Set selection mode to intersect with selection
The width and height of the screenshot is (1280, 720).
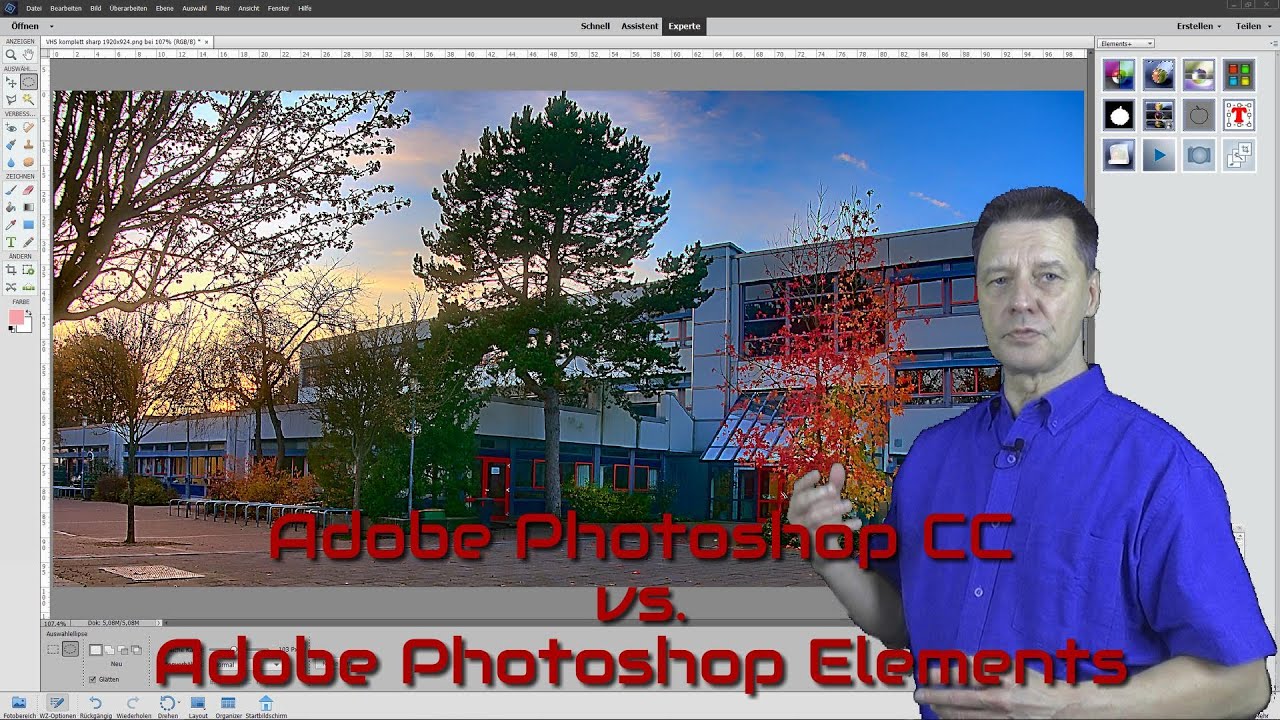(x=136, y=650)
